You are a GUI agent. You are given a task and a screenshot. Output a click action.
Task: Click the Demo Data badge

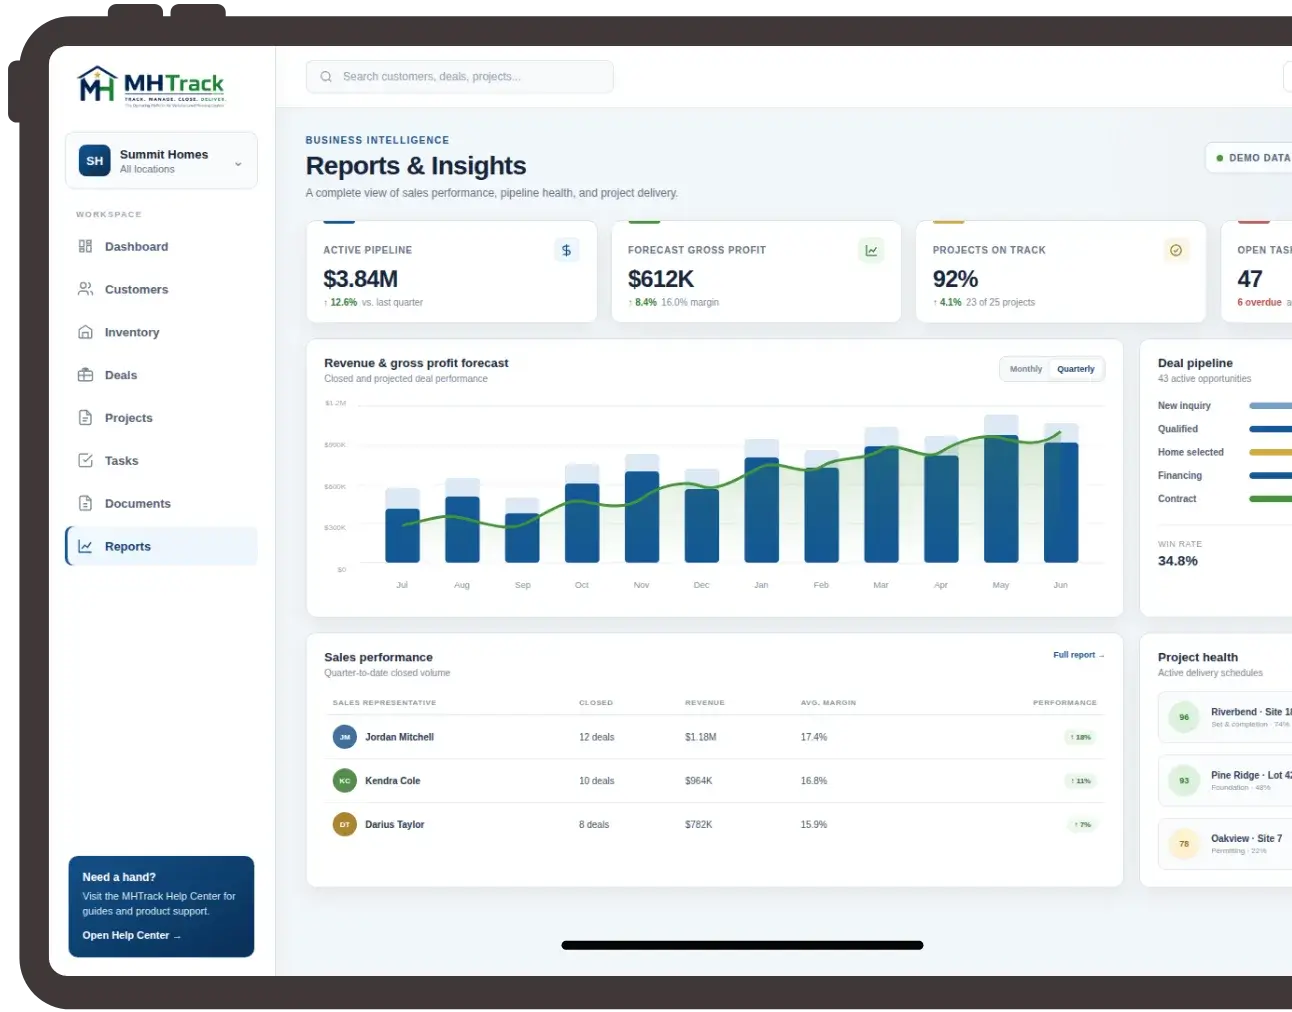(x=1250, y=158)
